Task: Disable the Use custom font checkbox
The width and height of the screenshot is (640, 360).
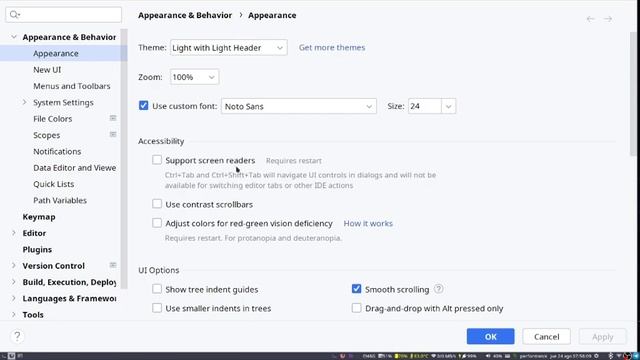Action: (x=144, y=106)
